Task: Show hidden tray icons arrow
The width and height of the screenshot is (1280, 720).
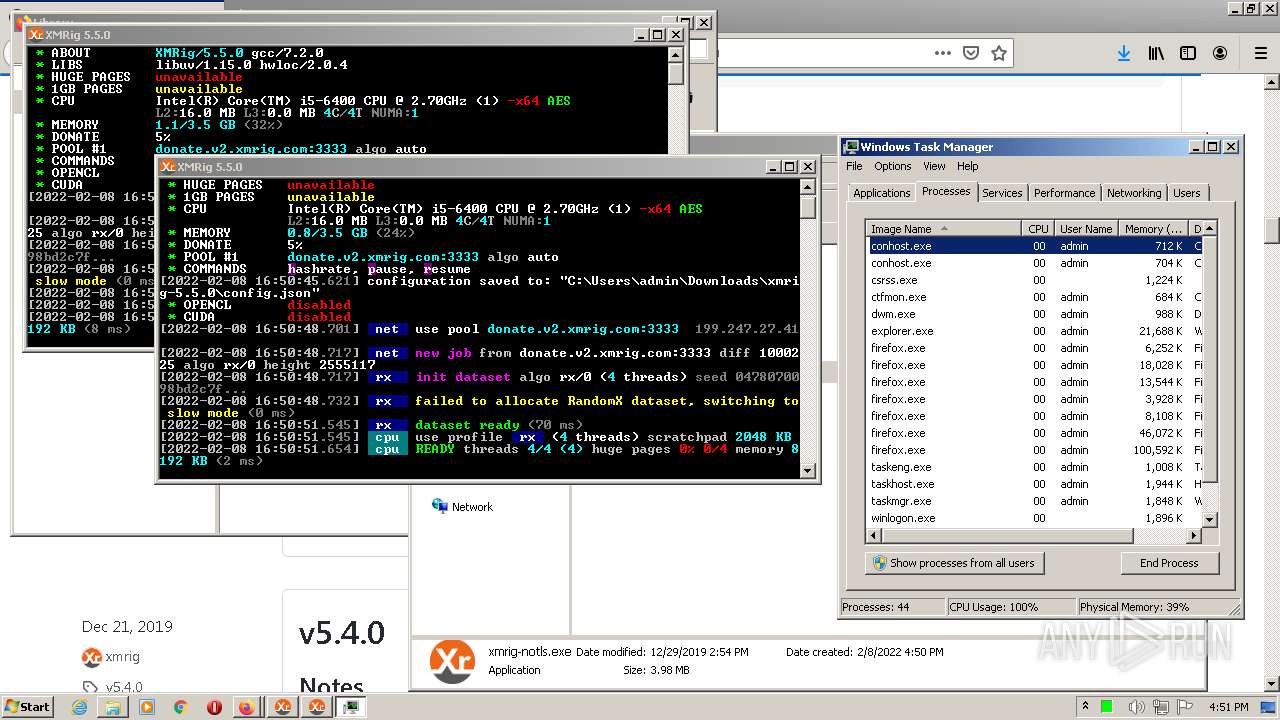Action: pyautogui.click(x=1085, y=707)
